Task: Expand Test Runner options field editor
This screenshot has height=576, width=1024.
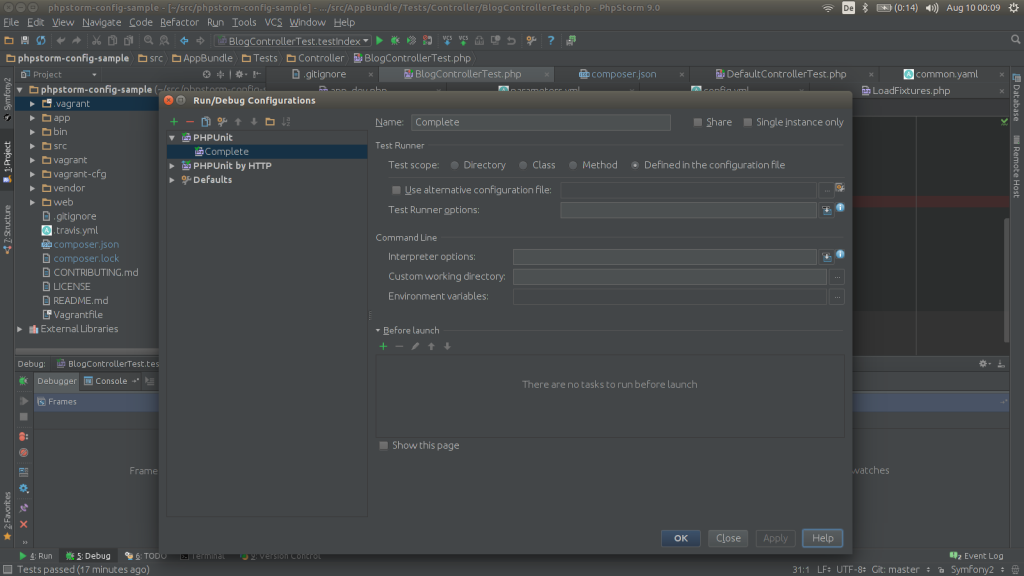Action: tap(827, 210)
